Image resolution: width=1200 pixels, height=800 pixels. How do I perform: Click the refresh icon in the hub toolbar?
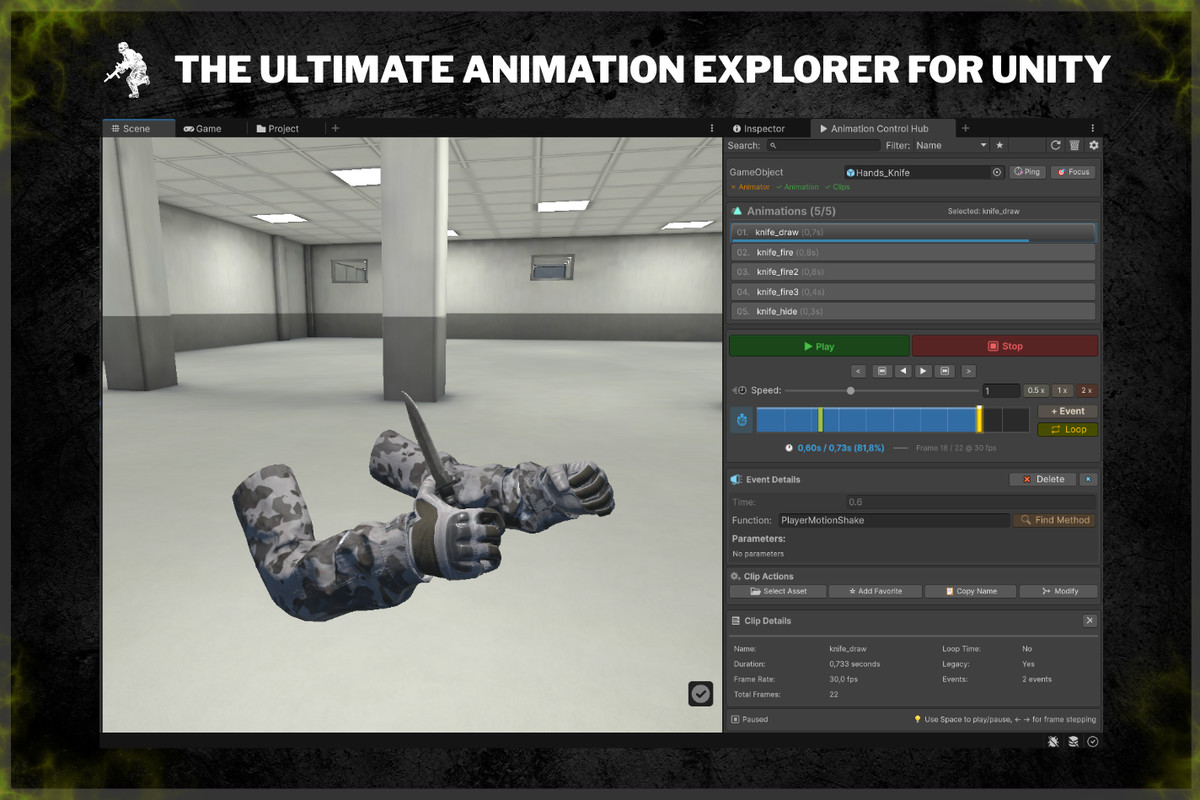click(1055, 145)
